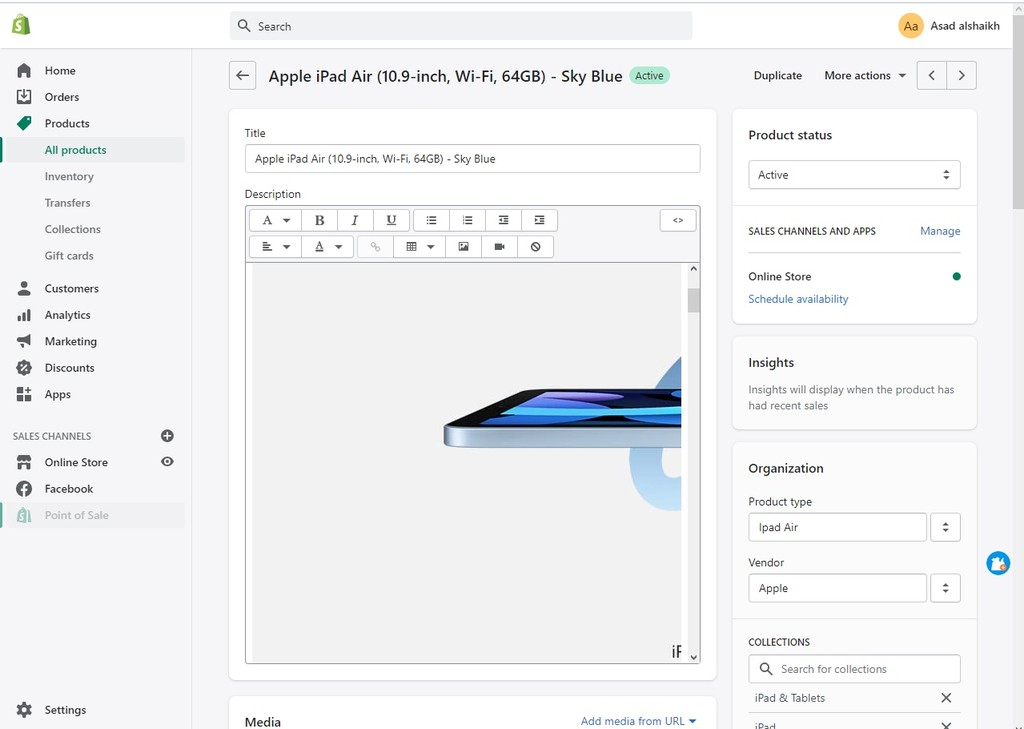Open Apps in the sidebar
Screen dimensions: 1024x729
pos(57,394)
